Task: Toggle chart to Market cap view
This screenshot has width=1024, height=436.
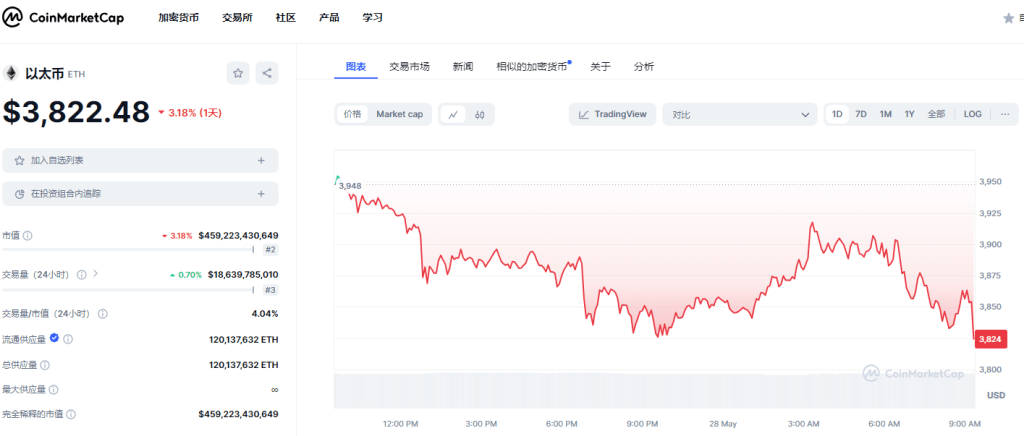Action: tap(399, 114)
